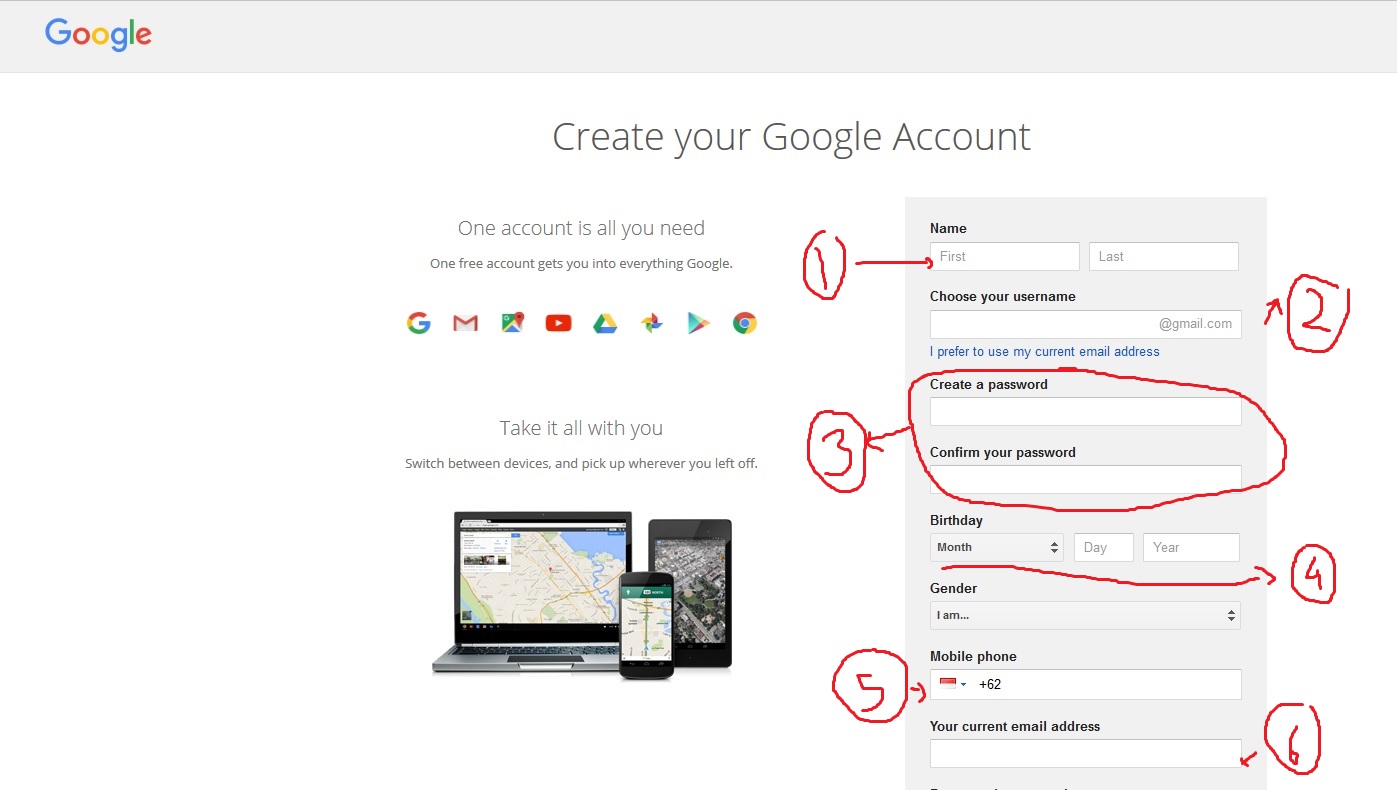
Task: Open the birthday Month dropdown
Action: [x=996, y=547]
